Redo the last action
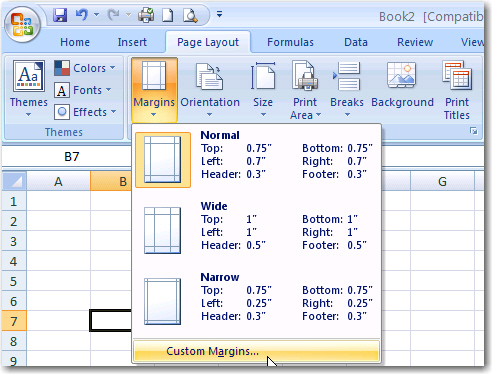 (114, 15)
